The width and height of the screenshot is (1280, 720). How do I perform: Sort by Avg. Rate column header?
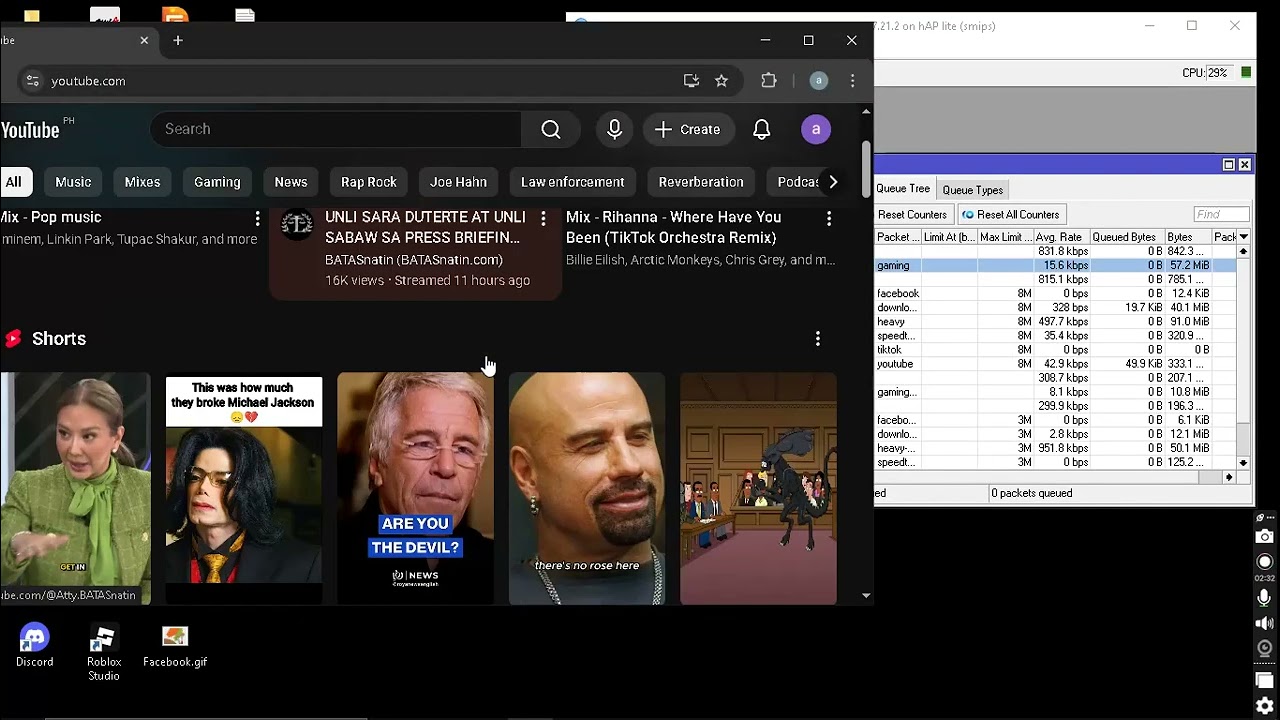1062,237
